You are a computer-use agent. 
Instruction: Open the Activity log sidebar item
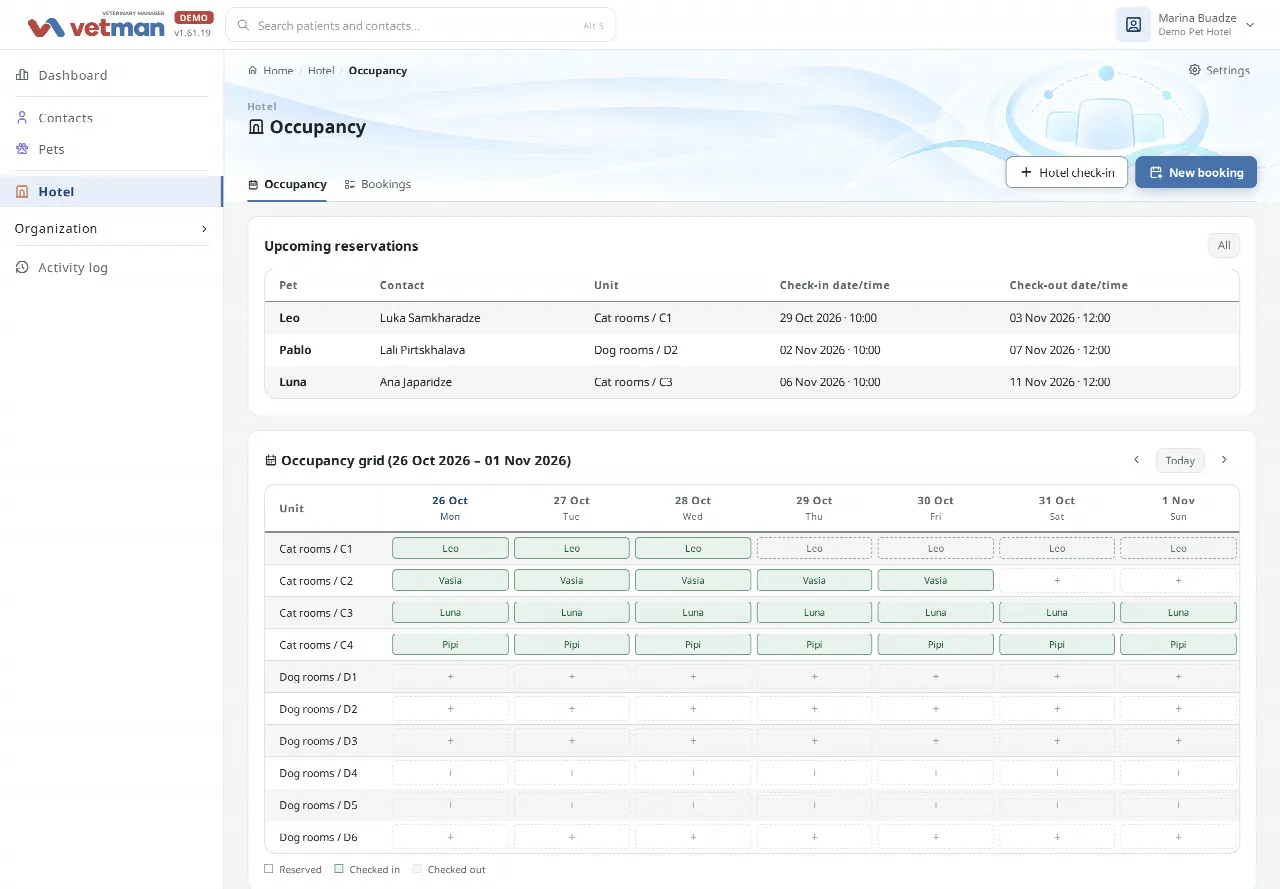[111, 267]
